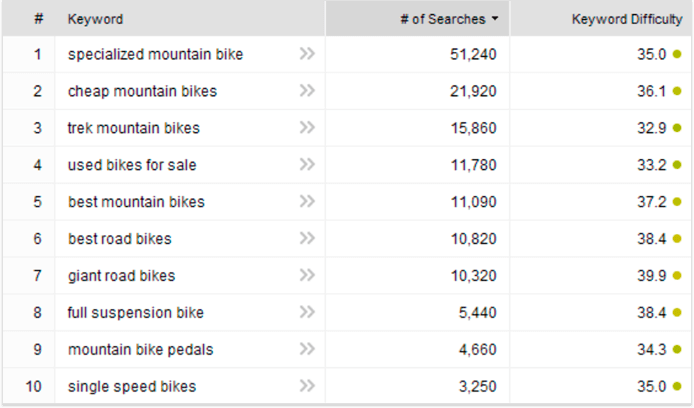
Task: Click the green dot beside 32.9 difficulty
Action: (677, 128)
